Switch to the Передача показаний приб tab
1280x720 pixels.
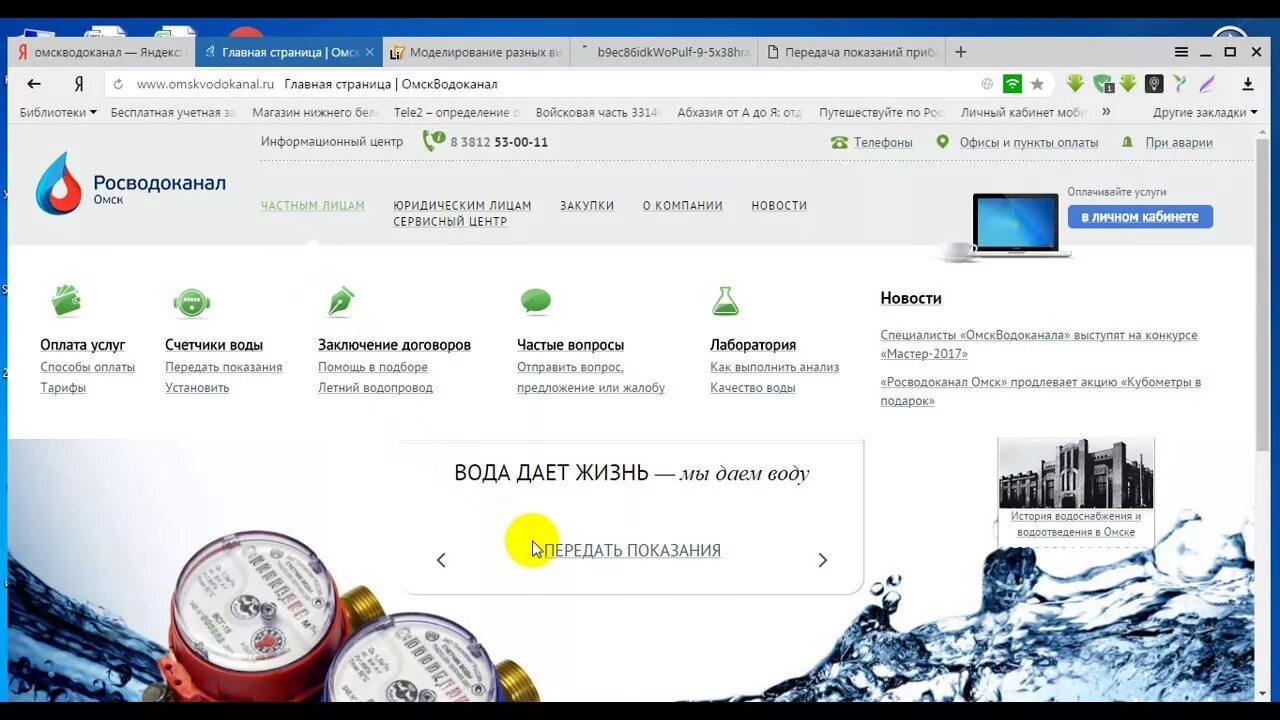tap(850, 52)
